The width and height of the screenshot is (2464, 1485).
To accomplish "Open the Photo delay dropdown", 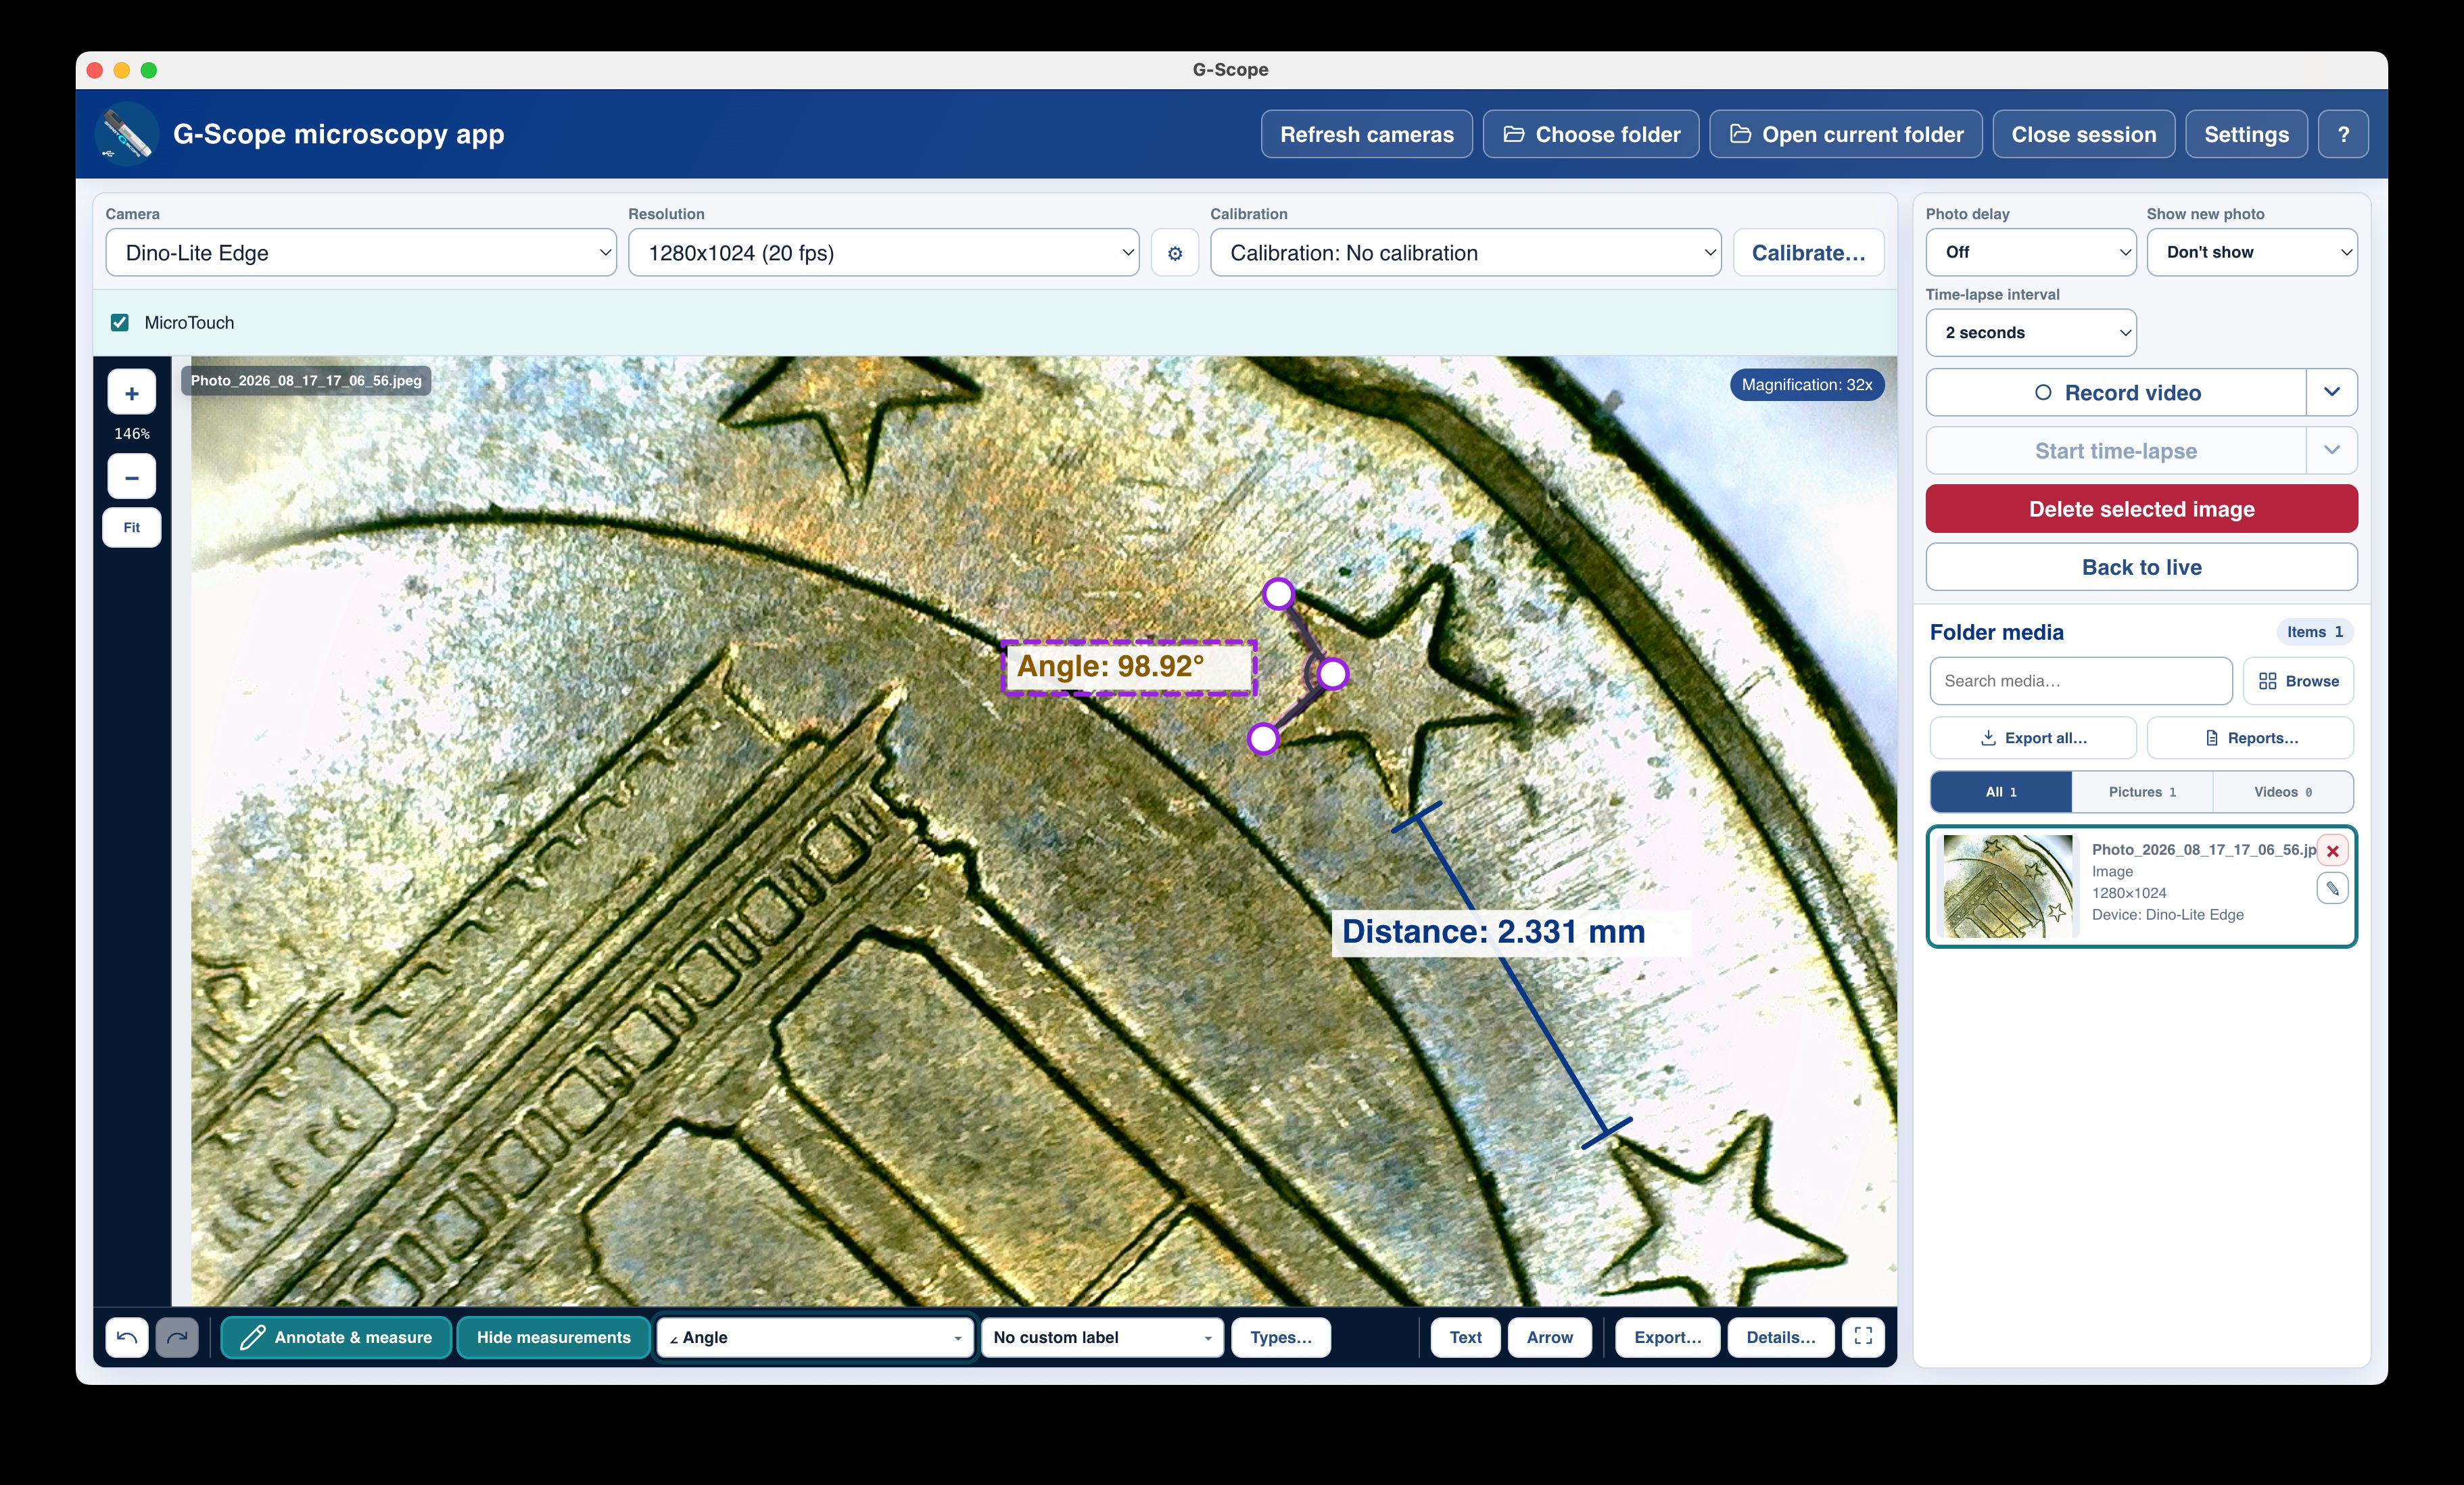I will pos(2031,252).
